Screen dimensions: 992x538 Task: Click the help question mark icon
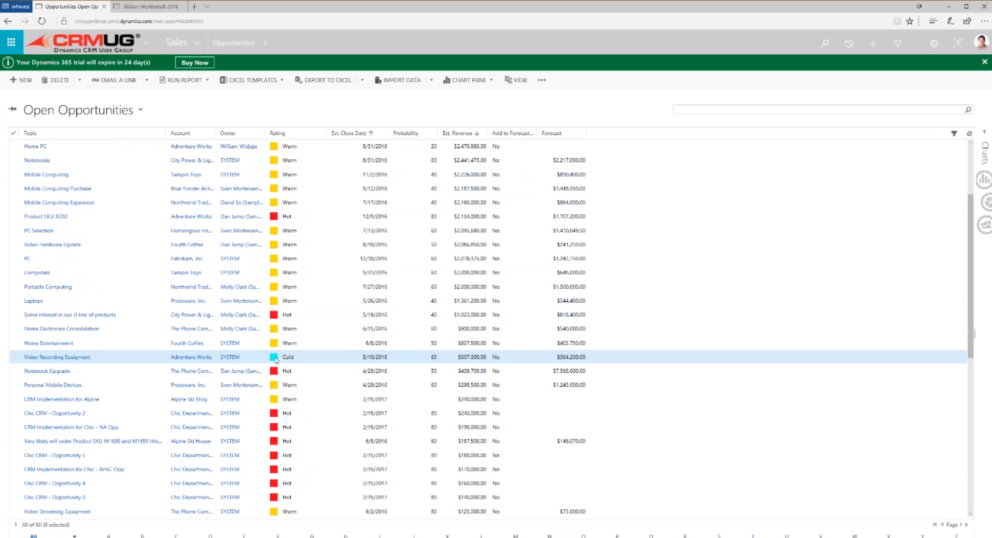[958, 43]
